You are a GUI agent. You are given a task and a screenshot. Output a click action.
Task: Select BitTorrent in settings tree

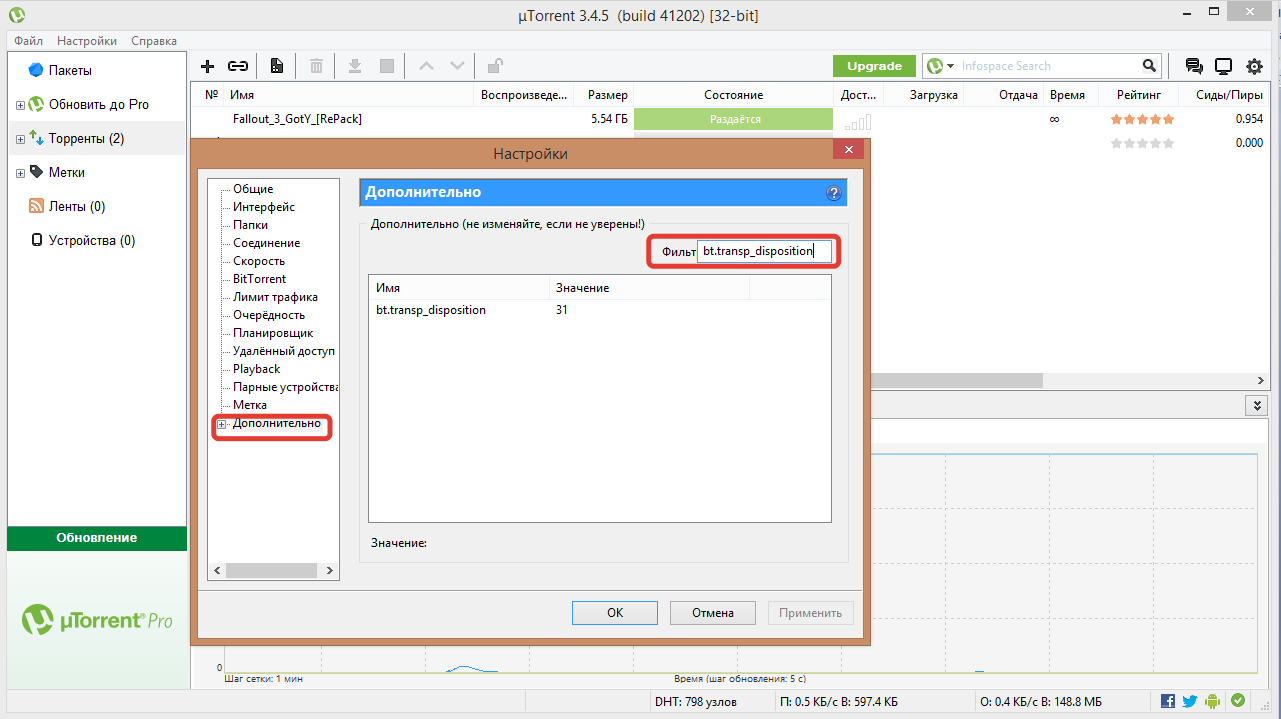[259, 279]
